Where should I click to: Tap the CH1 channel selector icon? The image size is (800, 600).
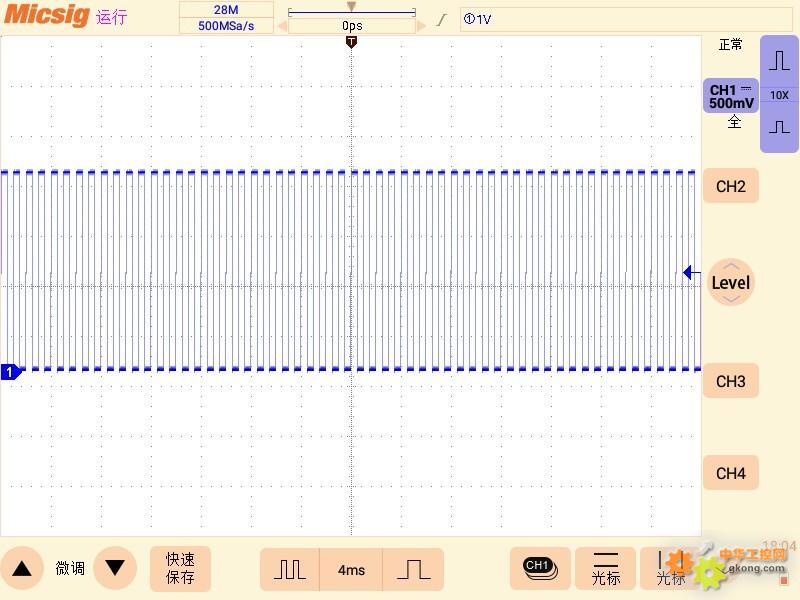(540, 568)
